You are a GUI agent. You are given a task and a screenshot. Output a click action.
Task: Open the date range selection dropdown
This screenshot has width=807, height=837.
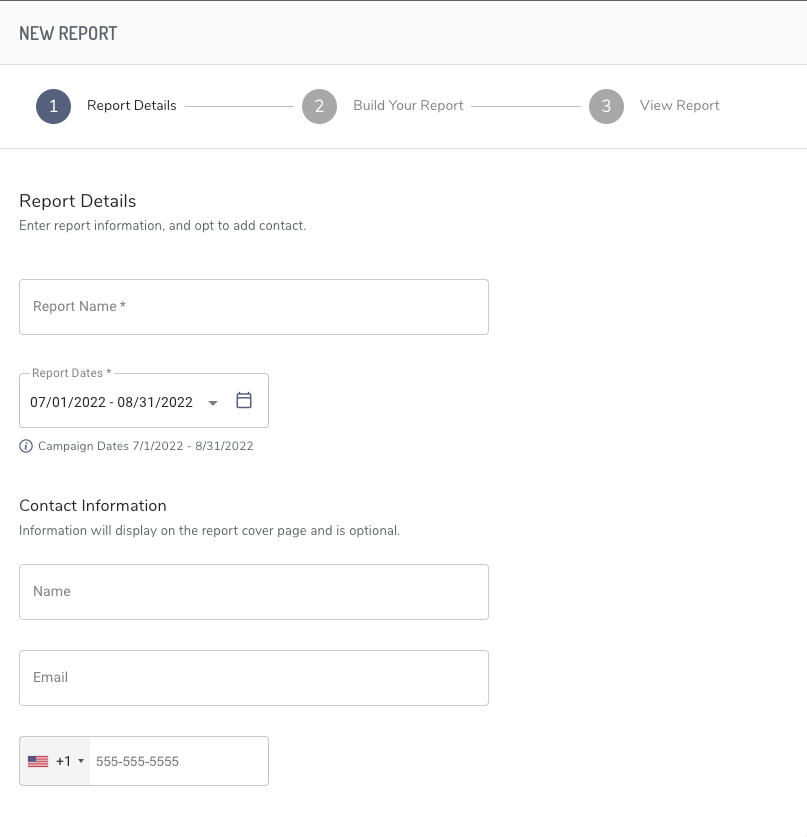click(213, 402)
